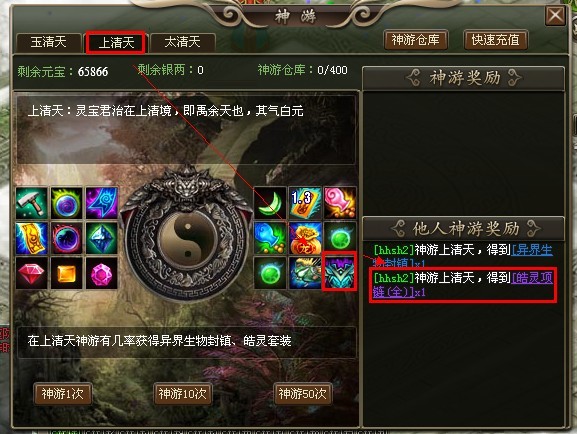Image resolution: width=577 pixels, height=434 pixels.
Task: Click the 快速充值 recharge button
Action: click(x=495, y=40)
